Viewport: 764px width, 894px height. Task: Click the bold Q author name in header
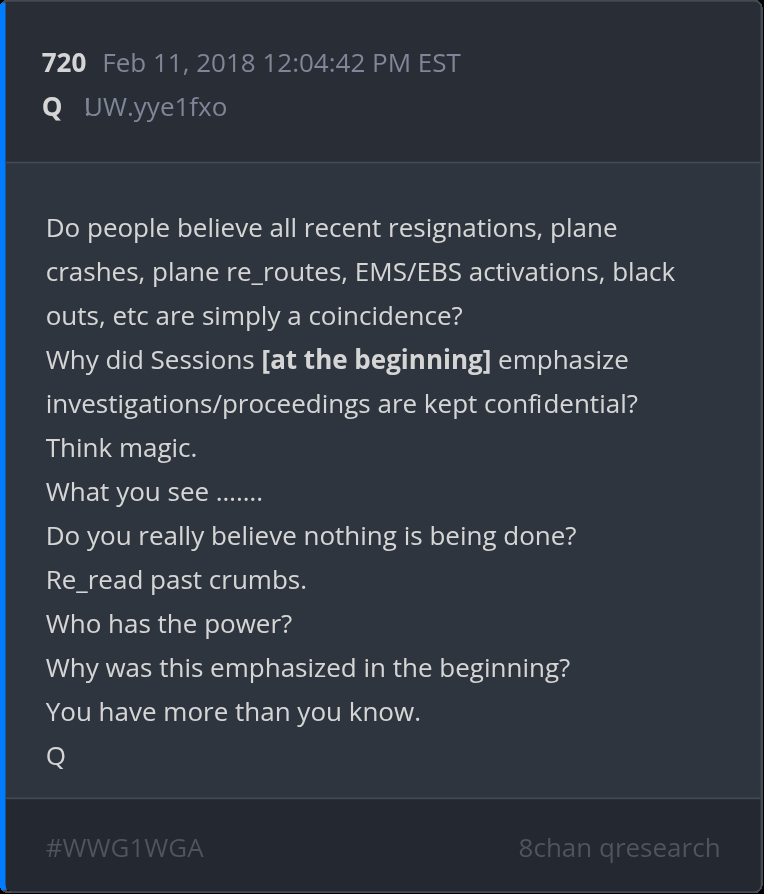tap(52, 107)
